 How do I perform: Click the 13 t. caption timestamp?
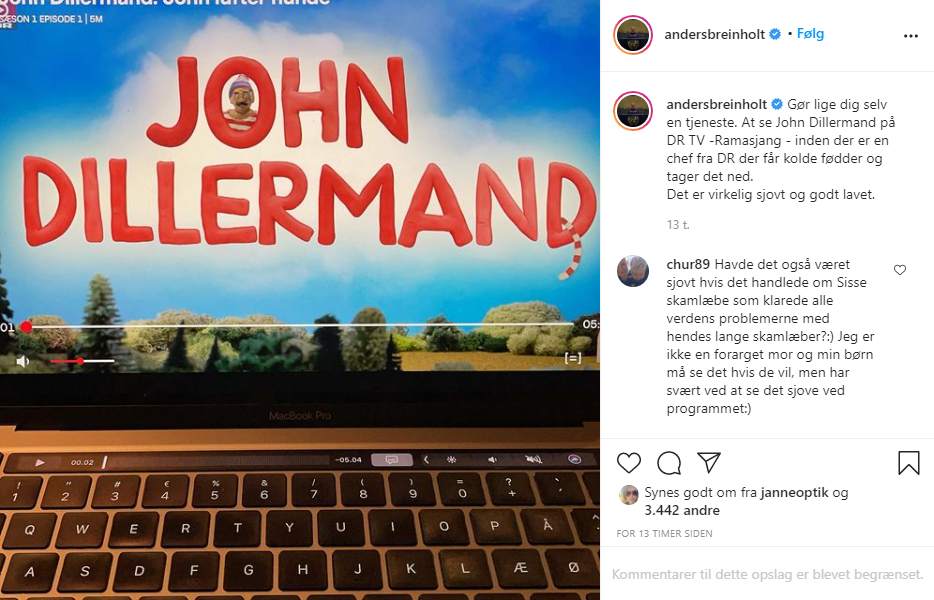678,225
